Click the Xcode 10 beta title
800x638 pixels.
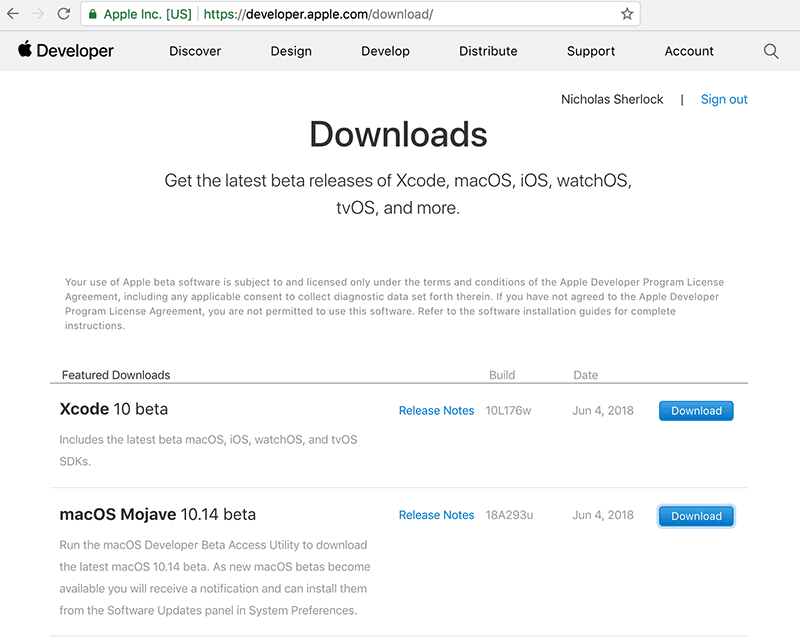tap(114, 409)
